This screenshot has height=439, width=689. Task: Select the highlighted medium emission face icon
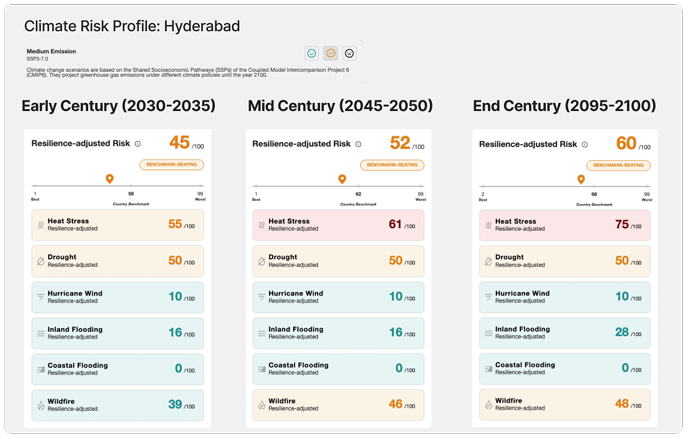[x=330, y=53]
